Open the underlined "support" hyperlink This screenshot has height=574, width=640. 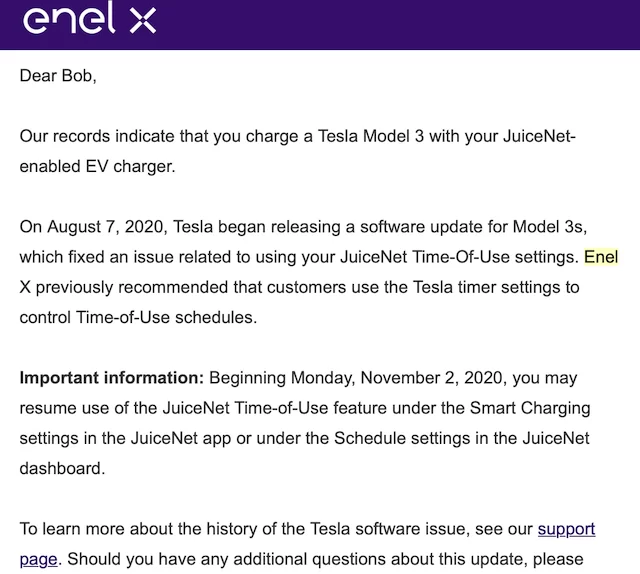566,528
